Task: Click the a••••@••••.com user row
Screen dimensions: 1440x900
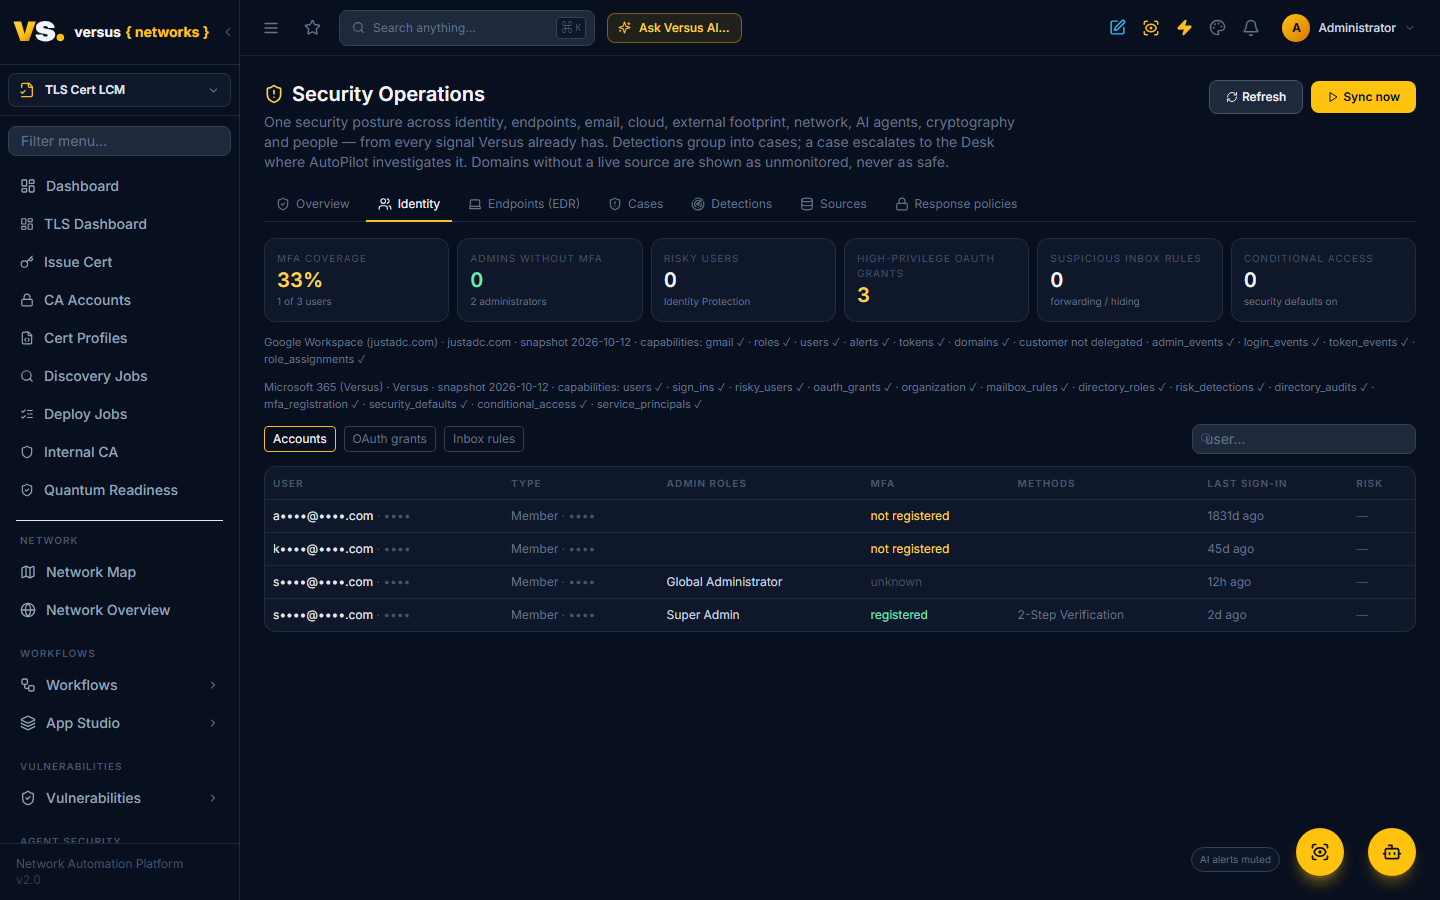Action: coord(840,516)
